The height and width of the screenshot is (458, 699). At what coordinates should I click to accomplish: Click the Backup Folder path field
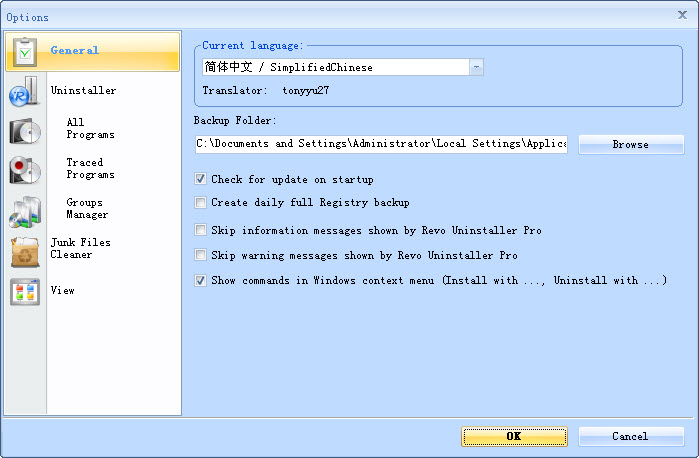(x=381, y=144)
